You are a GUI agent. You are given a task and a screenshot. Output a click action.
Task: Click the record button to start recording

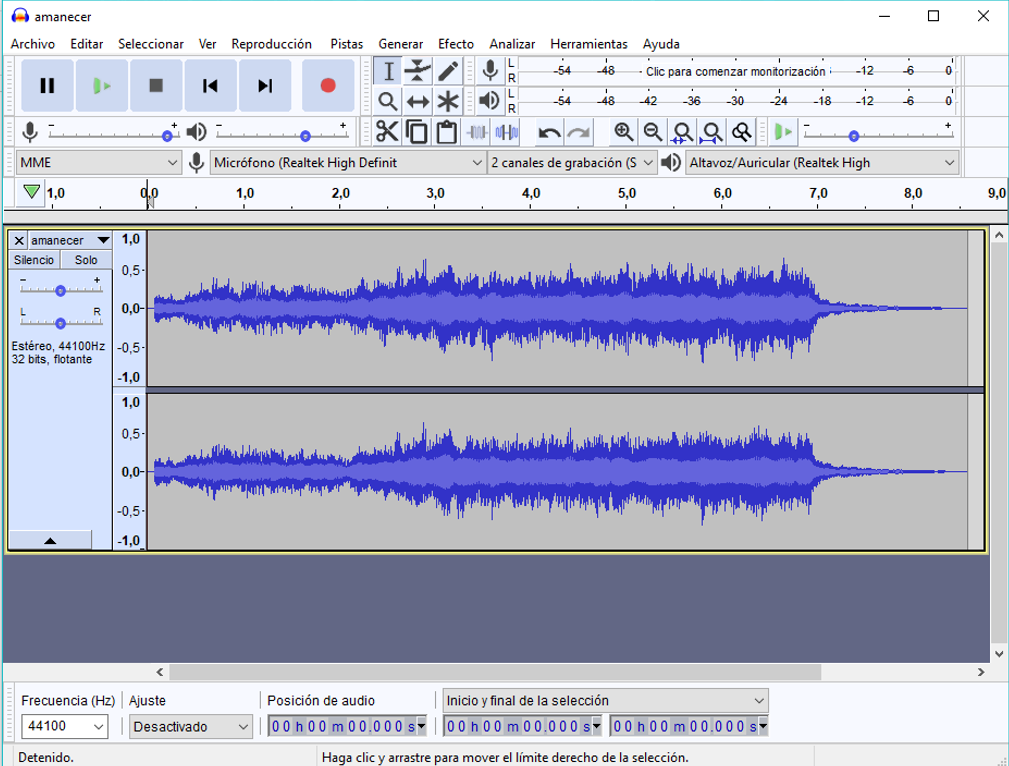[x=326, y=85]
